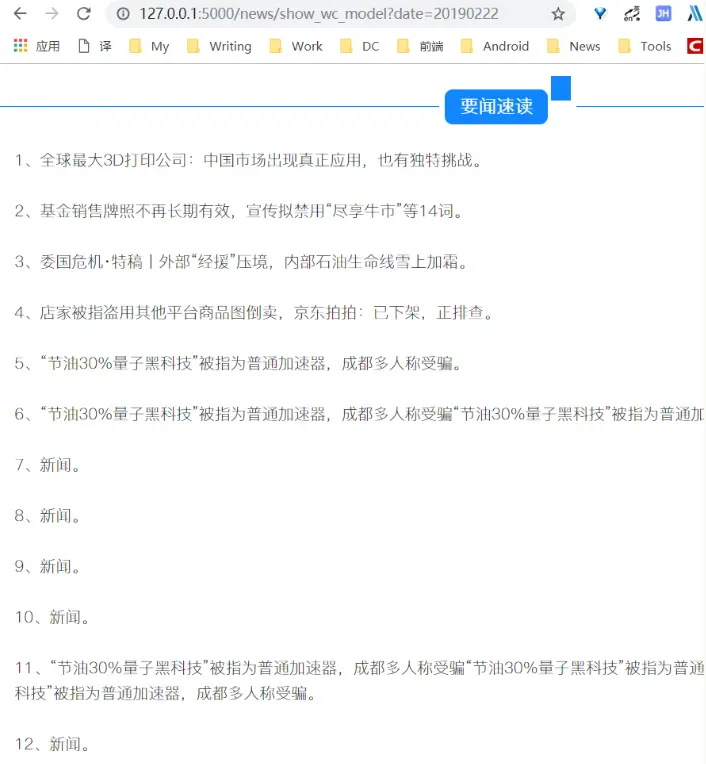
Task: Click the browser forward arrow
Action: (x=52, y=14)
